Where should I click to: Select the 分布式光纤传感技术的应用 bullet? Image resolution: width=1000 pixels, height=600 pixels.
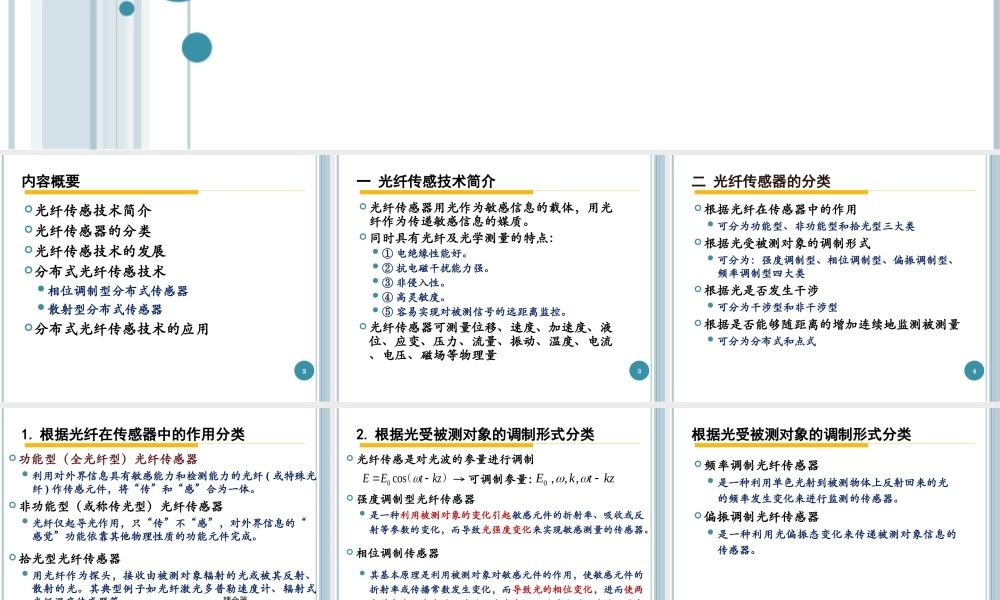click(x=121, y=328)
